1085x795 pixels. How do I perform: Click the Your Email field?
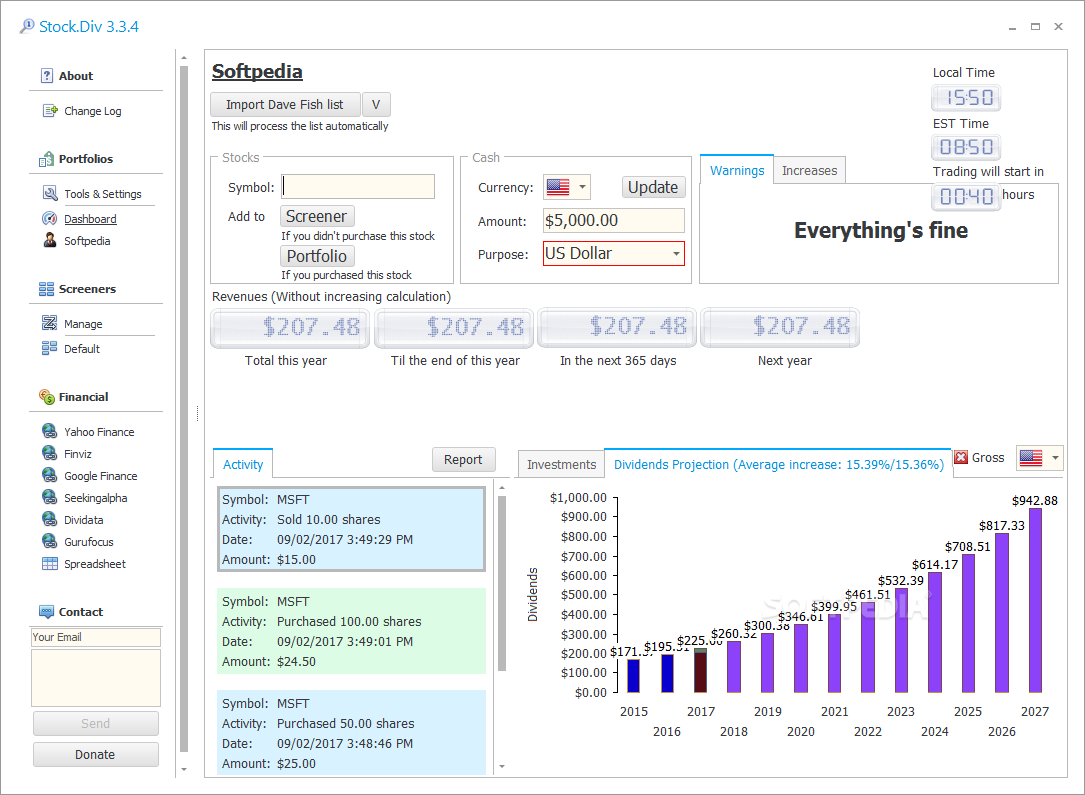pos(95,637)
